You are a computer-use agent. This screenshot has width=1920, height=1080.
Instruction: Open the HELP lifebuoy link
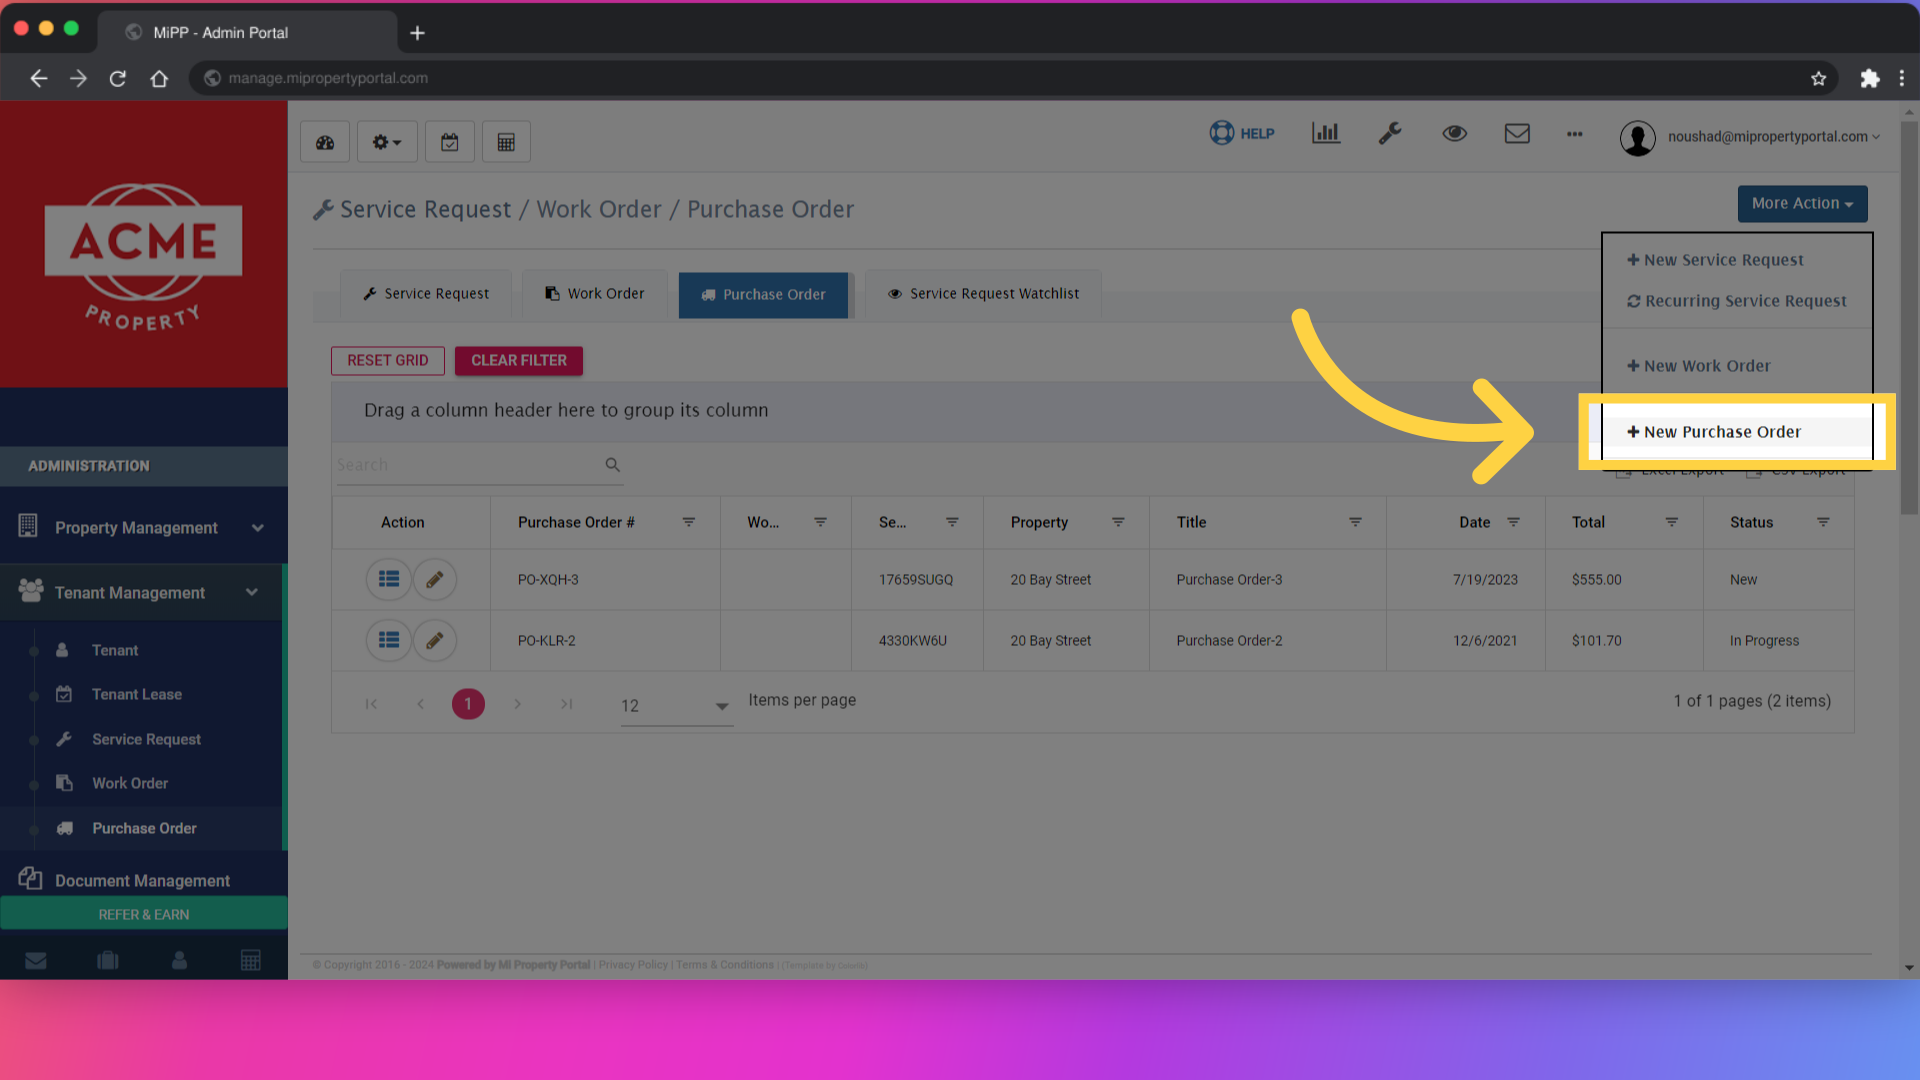tap(1242, 133)
